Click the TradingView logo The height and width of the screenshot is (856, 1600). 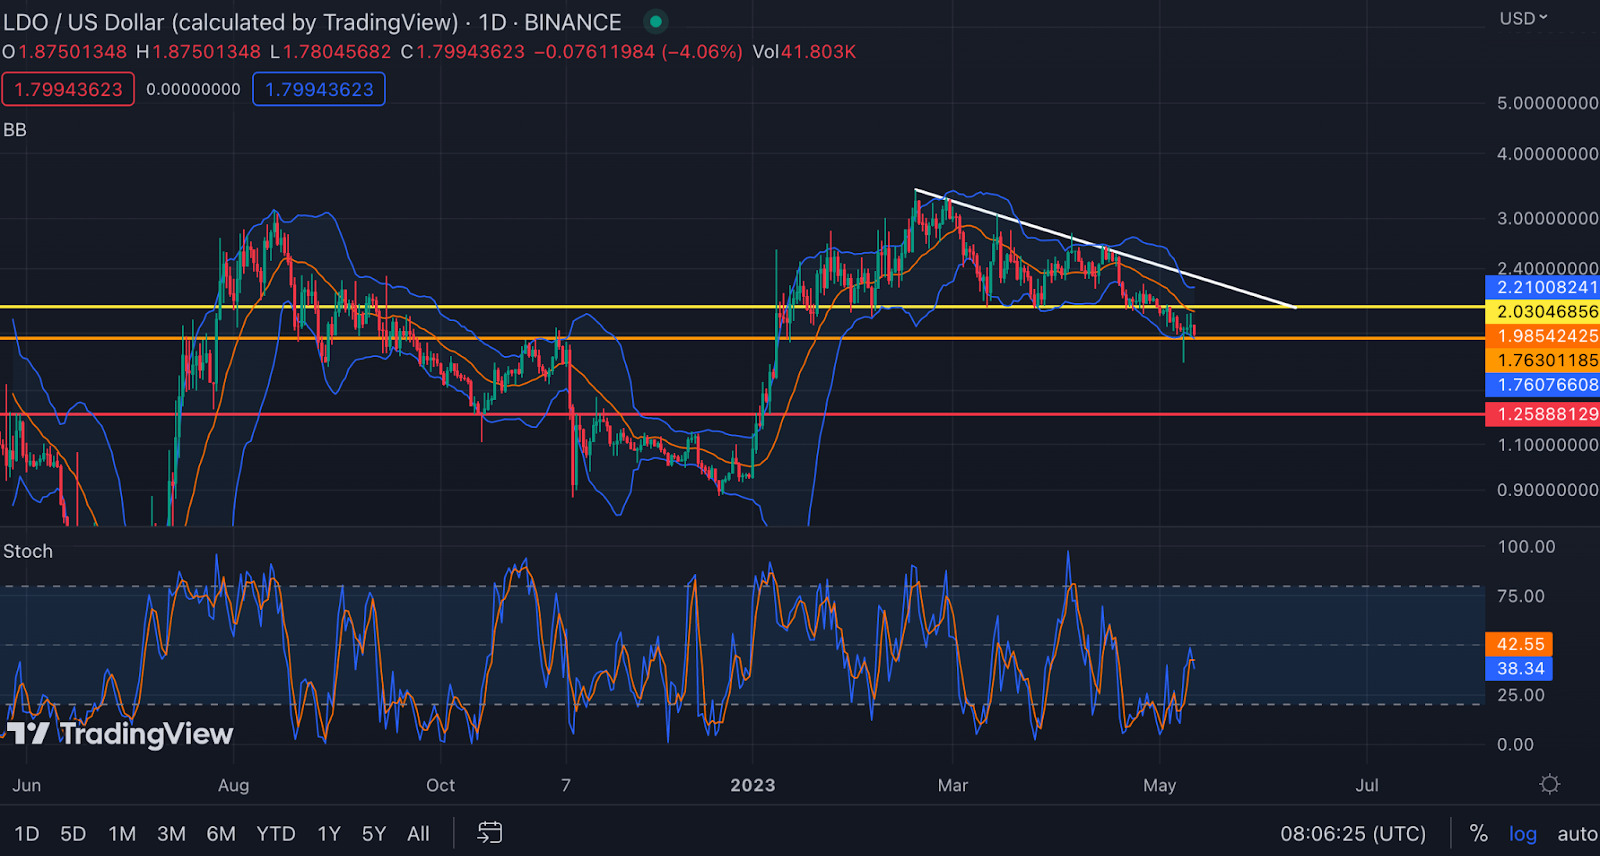click(x=119, y=734)
